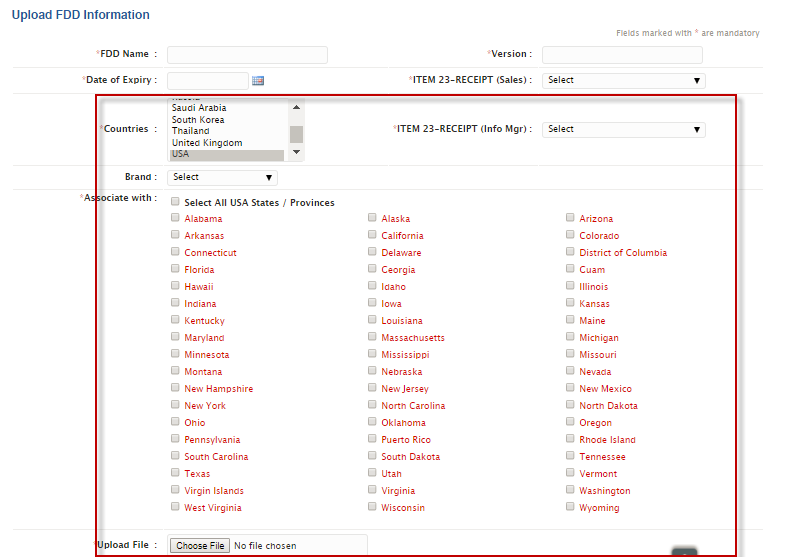Click the Countries list scroll-up arrow

tap(296, 107)
